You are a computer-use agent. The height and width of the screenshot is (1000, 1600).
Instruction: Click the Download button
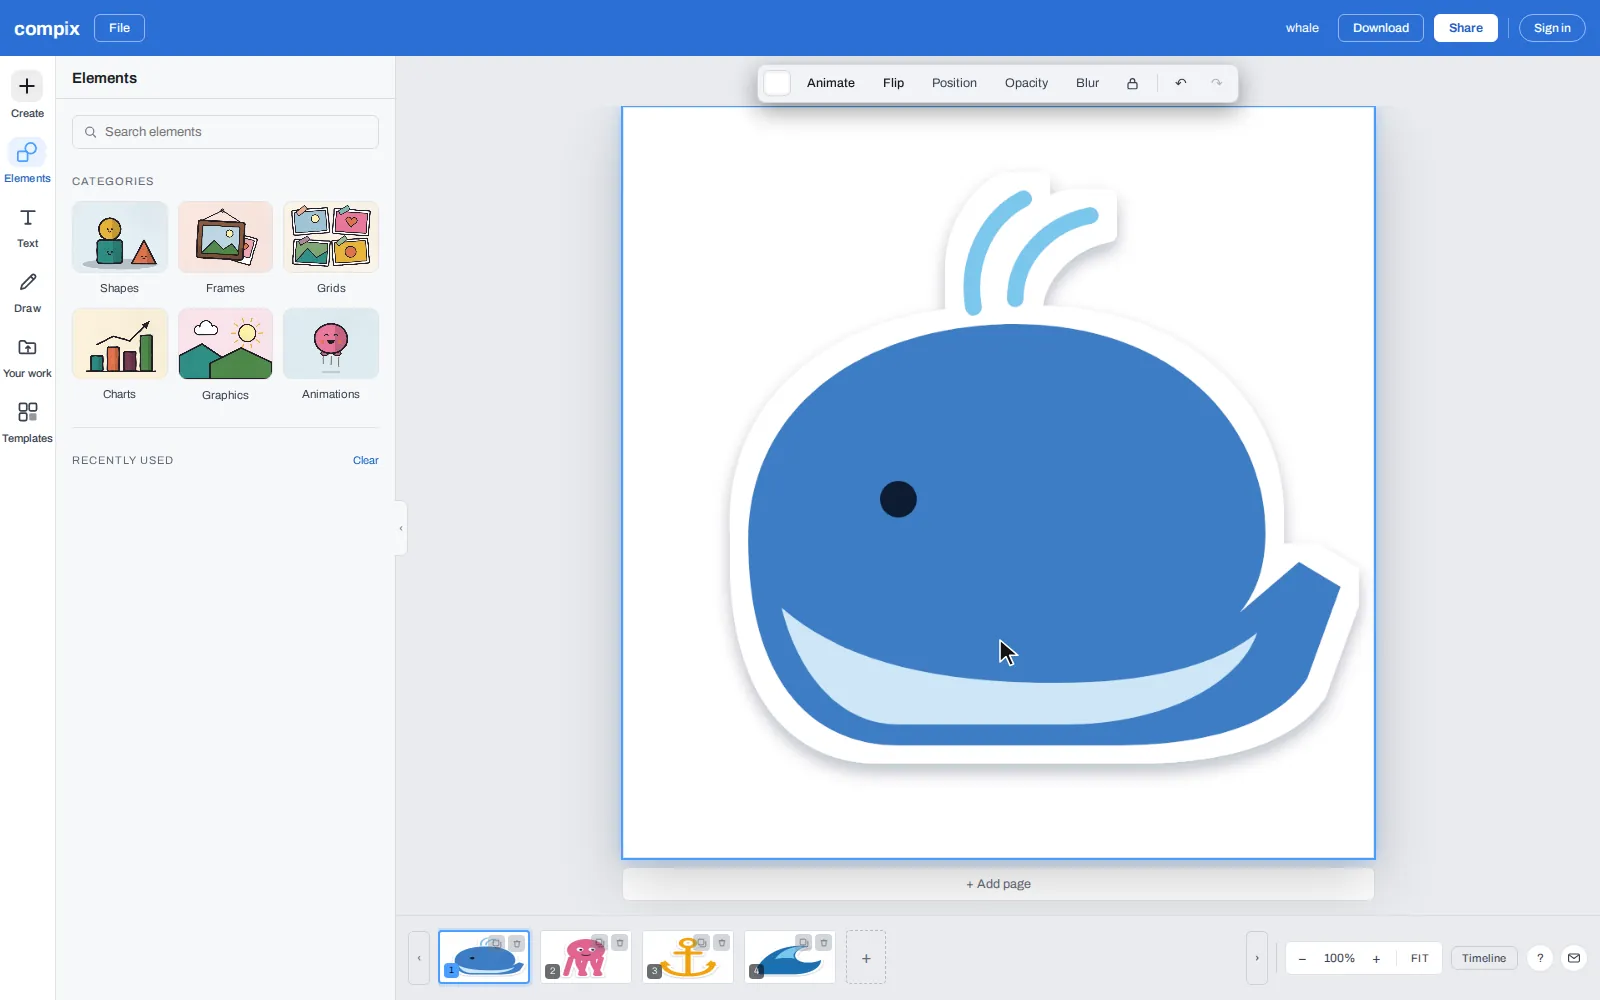click(x=1381, y=28)
